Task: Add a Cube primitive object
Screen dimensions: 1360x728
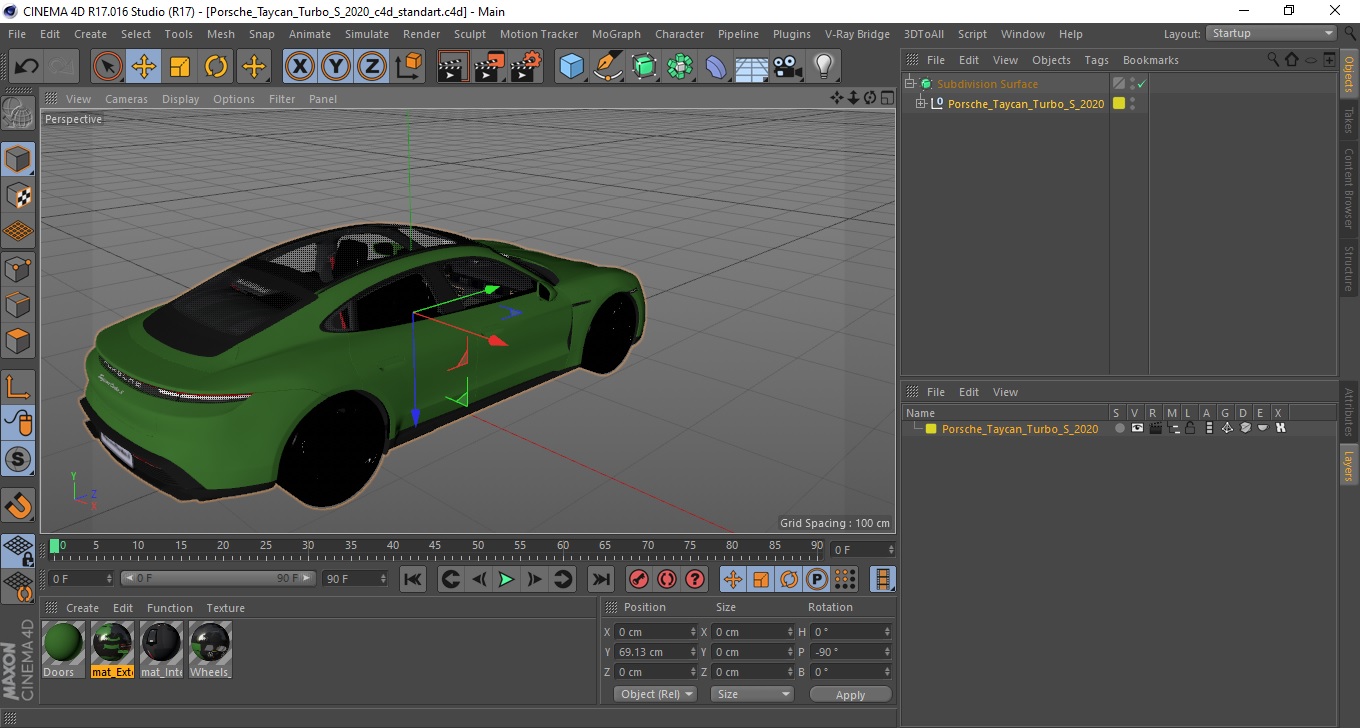Action: point(572,67)
